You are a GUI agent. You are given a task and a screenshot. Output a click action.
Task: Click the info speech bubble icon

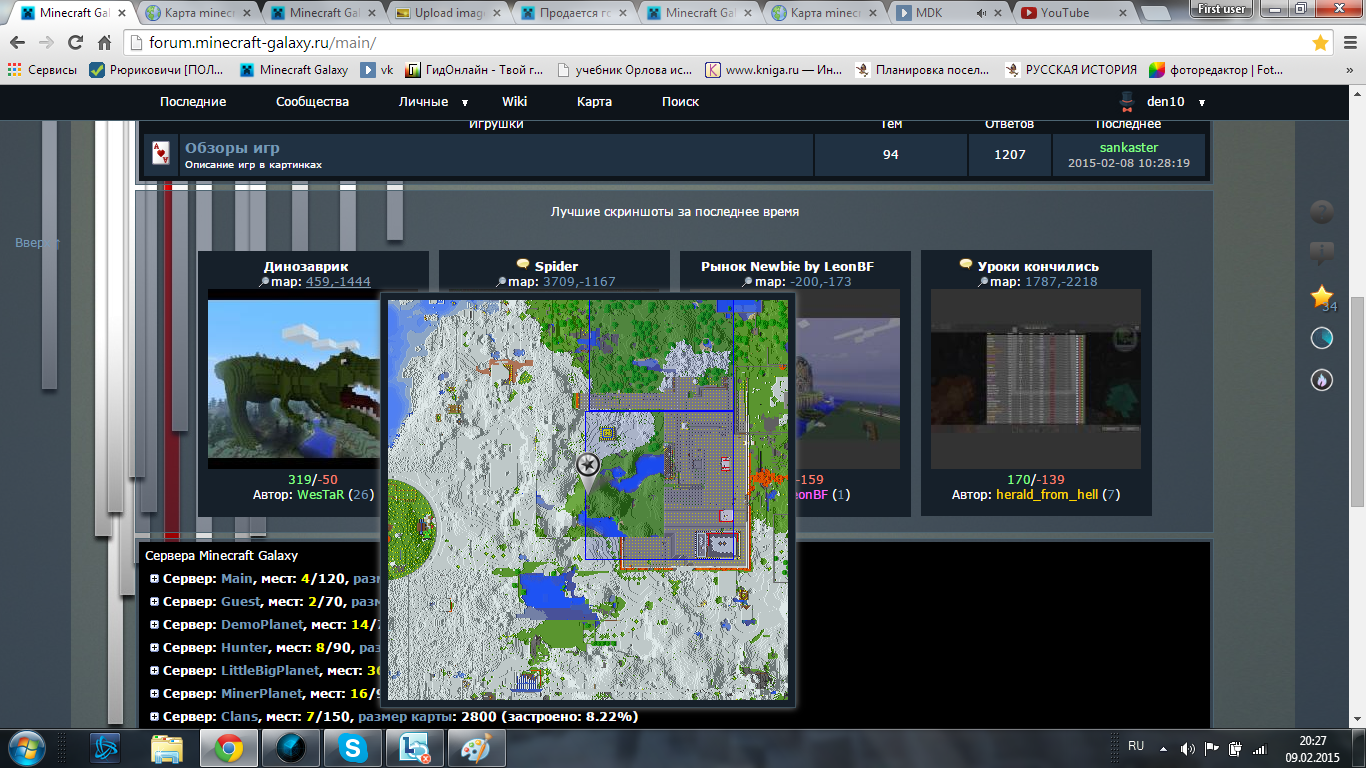click(1322, 253)
